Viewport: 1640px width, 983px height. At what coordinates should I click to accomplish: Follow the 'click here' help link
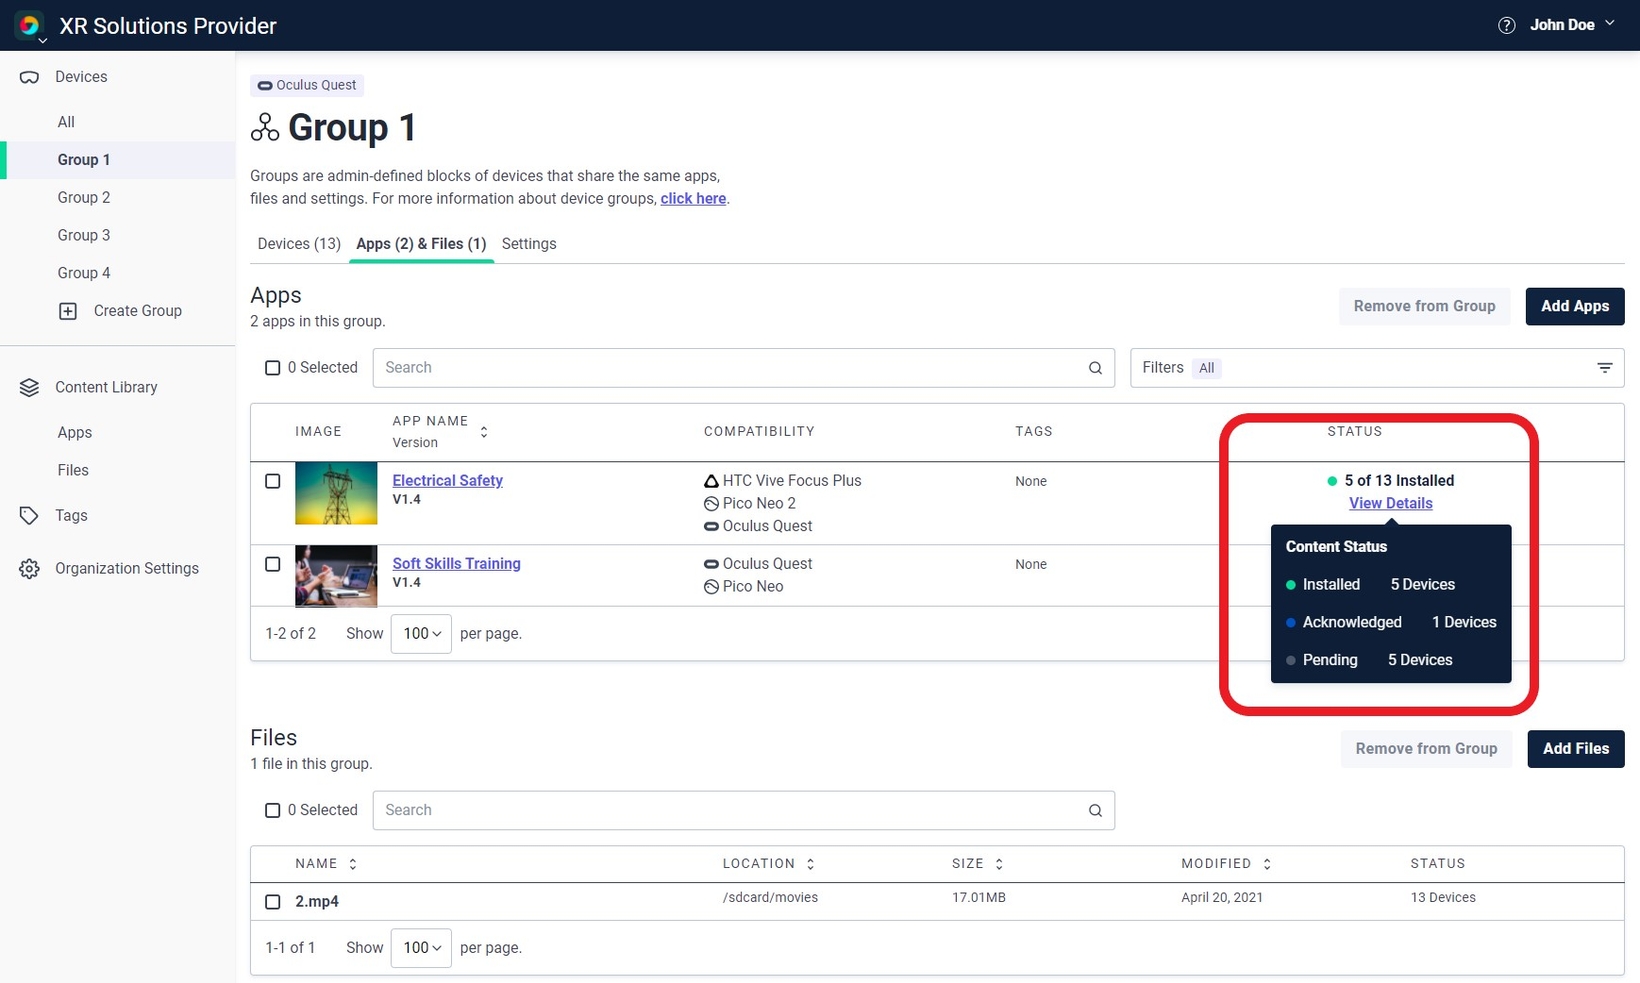(x=693, y=199)
